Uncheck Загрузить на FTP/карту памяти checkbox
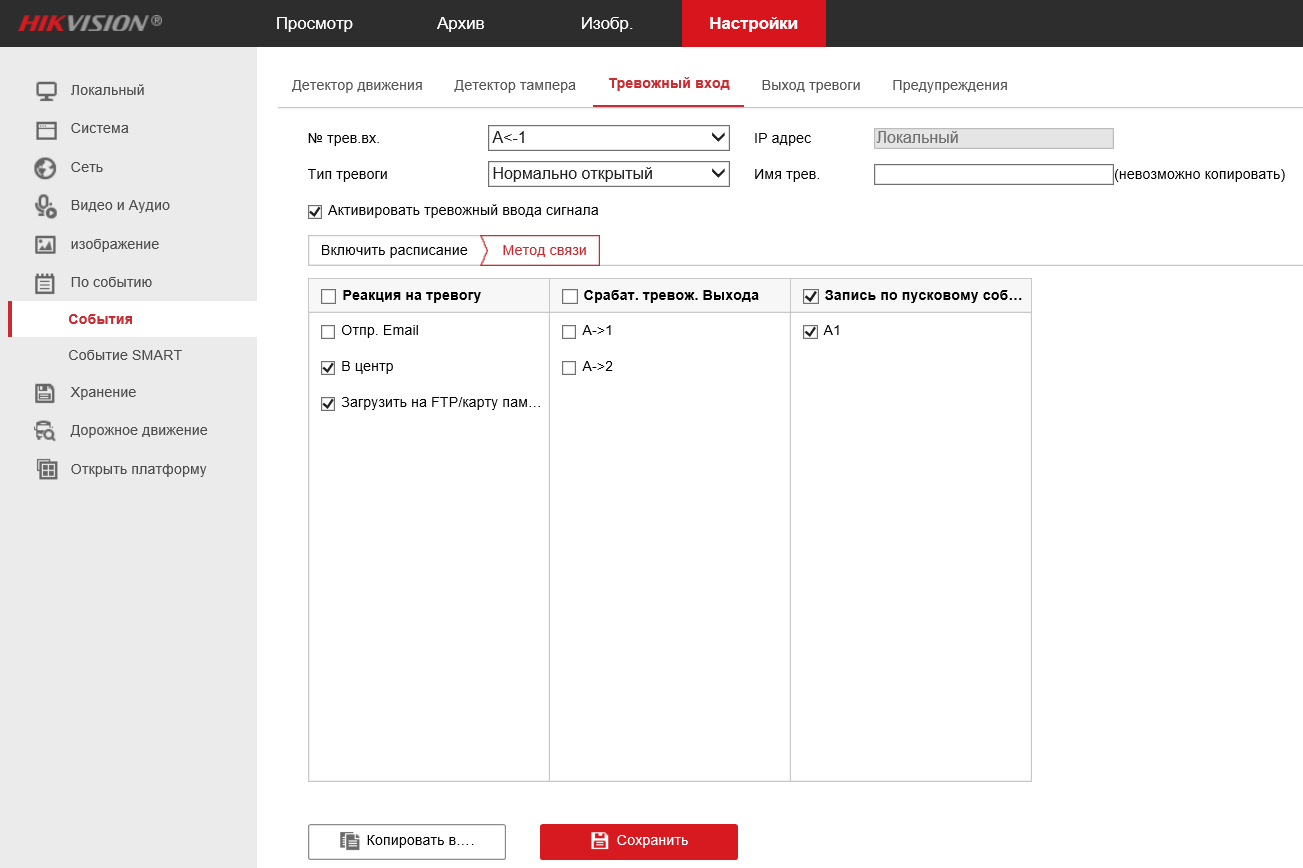1303x868 pixels. 328,404
